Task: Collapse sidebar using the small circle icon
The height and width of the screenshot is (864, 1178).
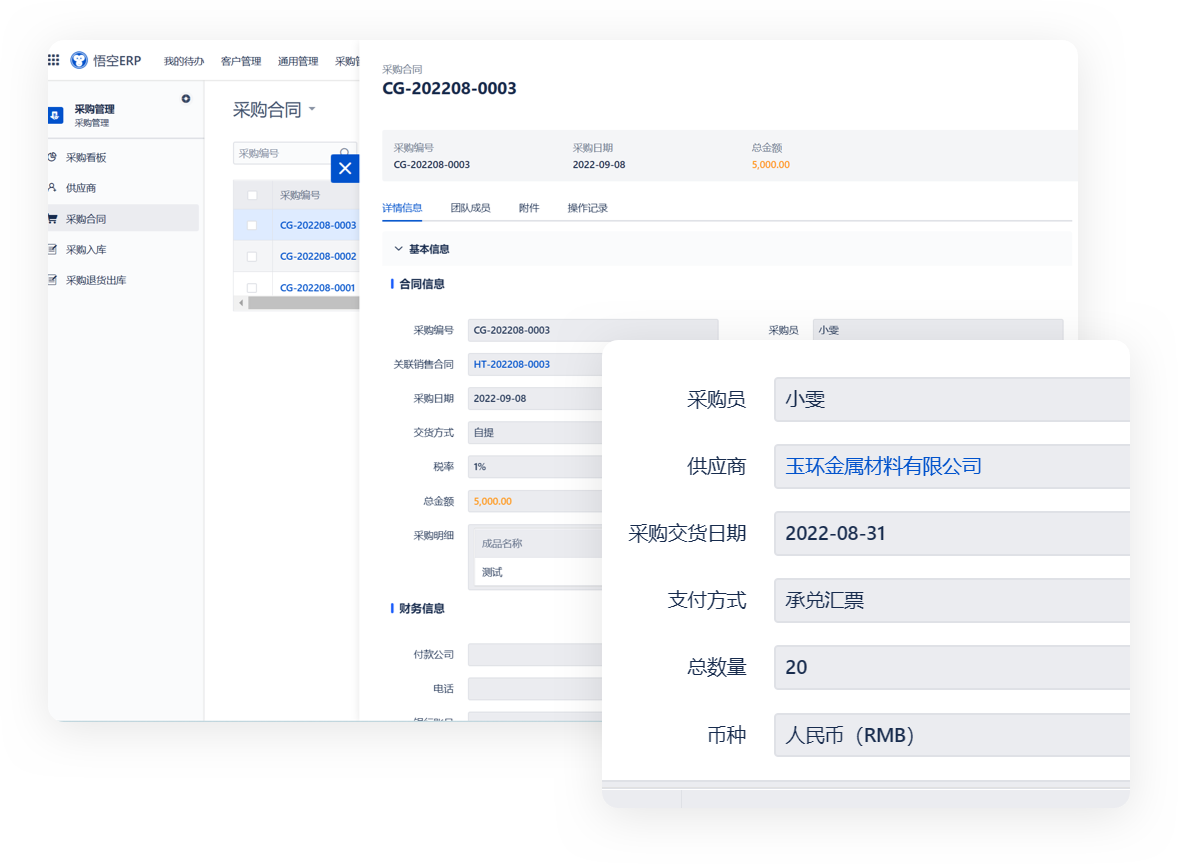Action: click(186, 98)
